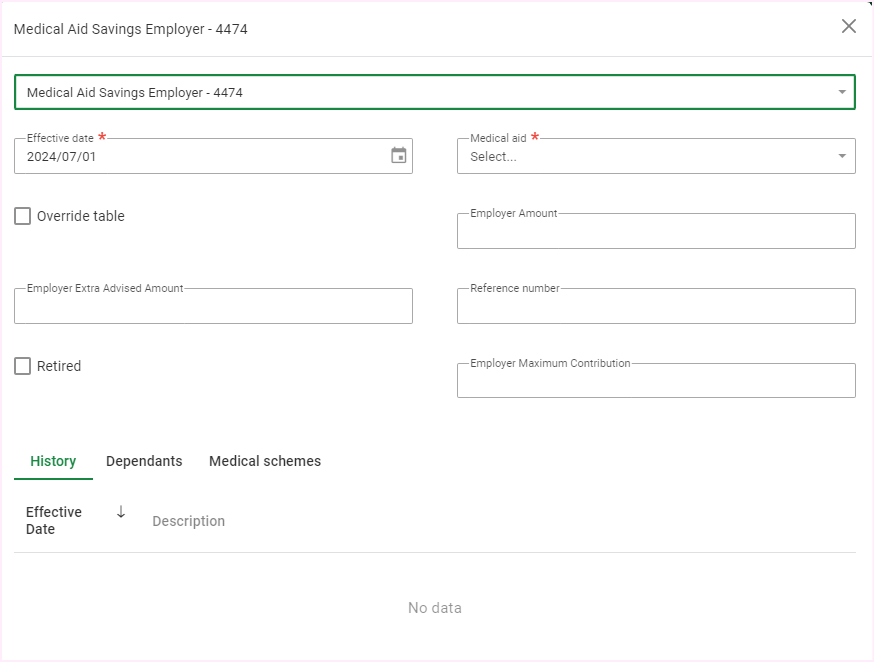Enable the Override table checkbox
This screenshot has height=662, width=874.
(23, 216)
